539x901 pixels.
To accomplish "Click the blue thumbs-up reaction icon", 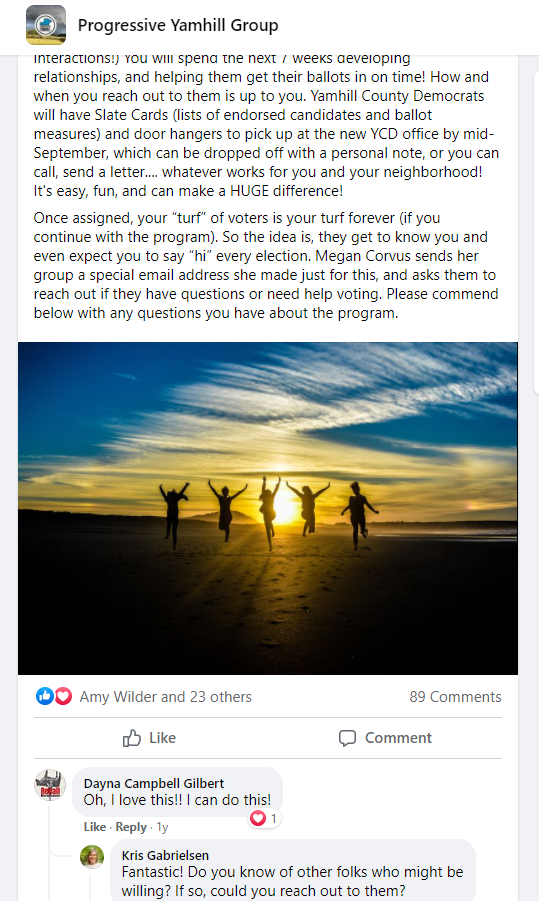I will (x=44, y=696).
